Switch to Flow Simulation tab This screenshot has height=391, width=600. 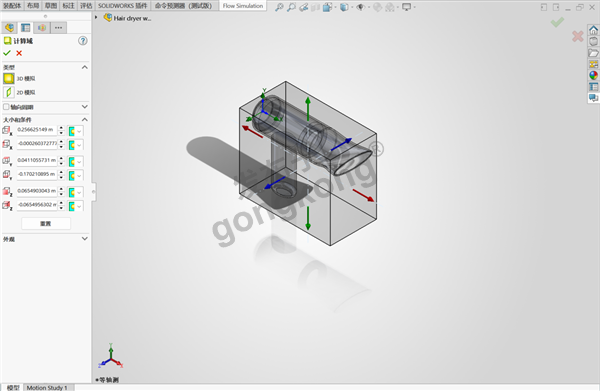pyautogui.click(x=243, y=5)
